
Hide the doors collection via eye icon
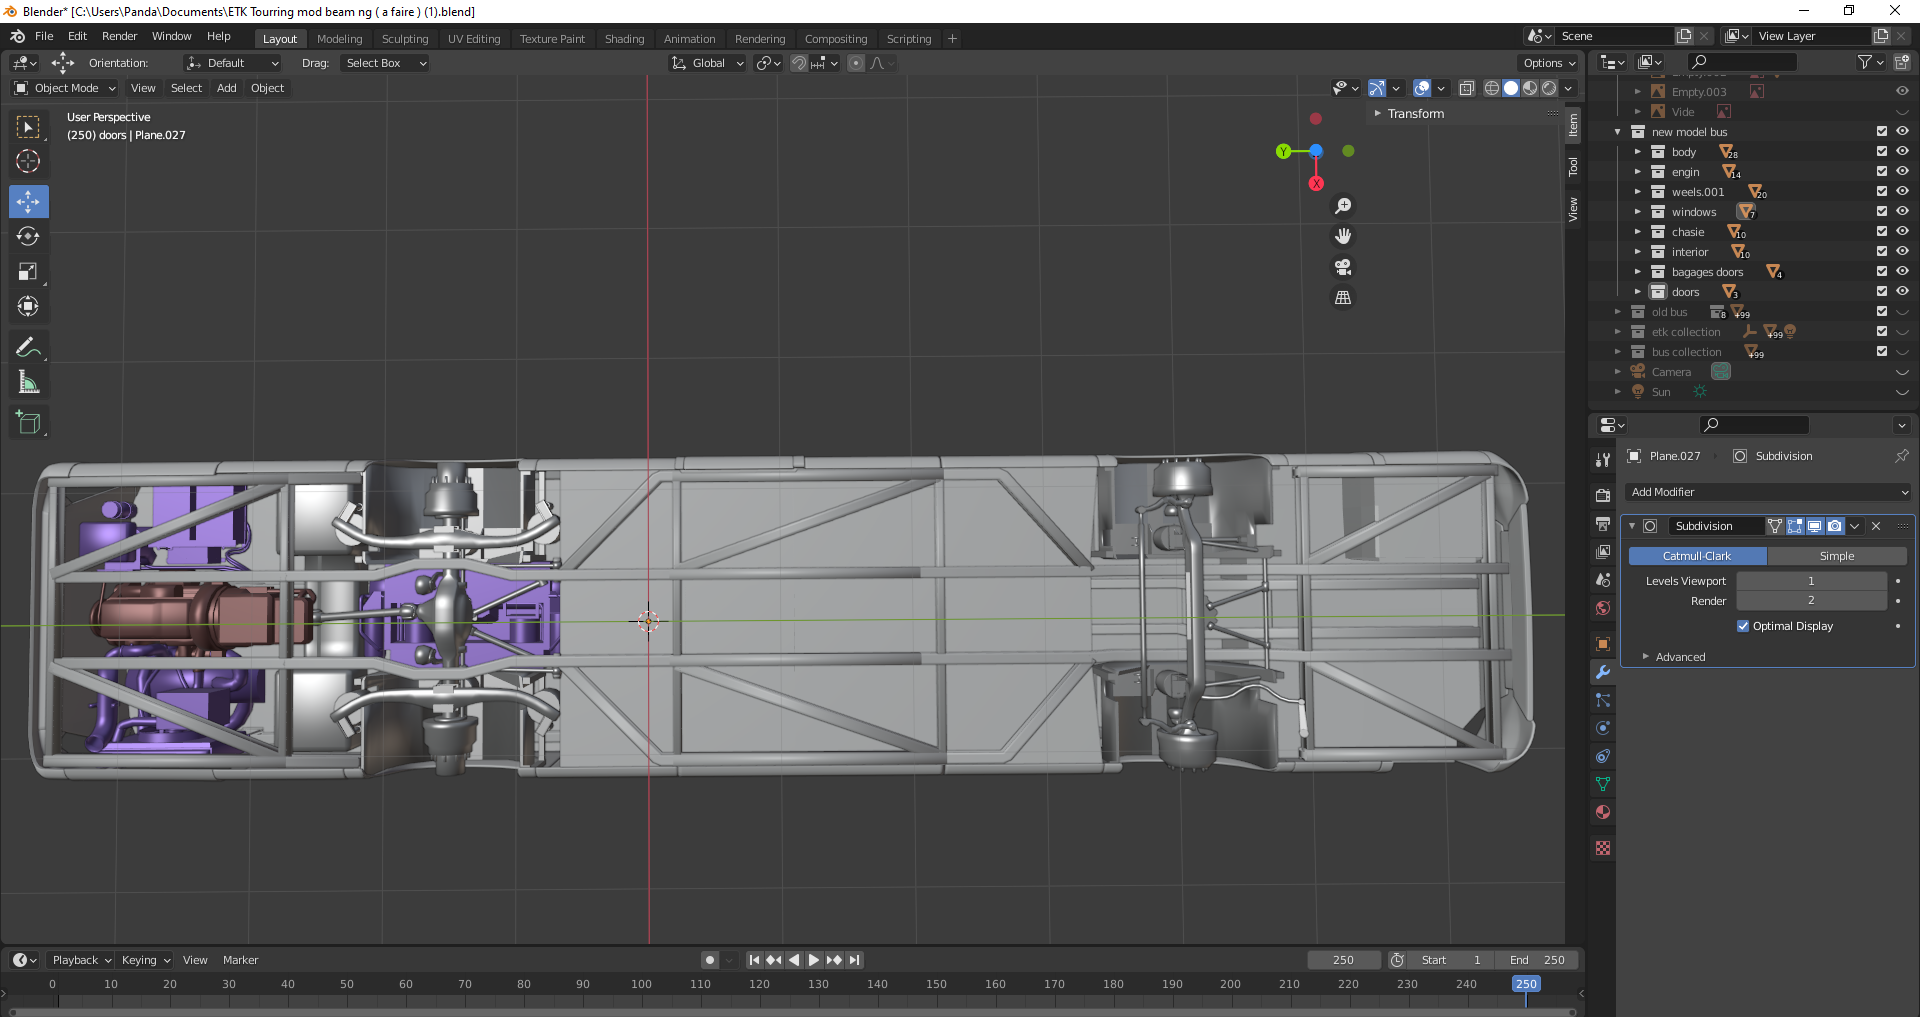[x=1902, y=292]
